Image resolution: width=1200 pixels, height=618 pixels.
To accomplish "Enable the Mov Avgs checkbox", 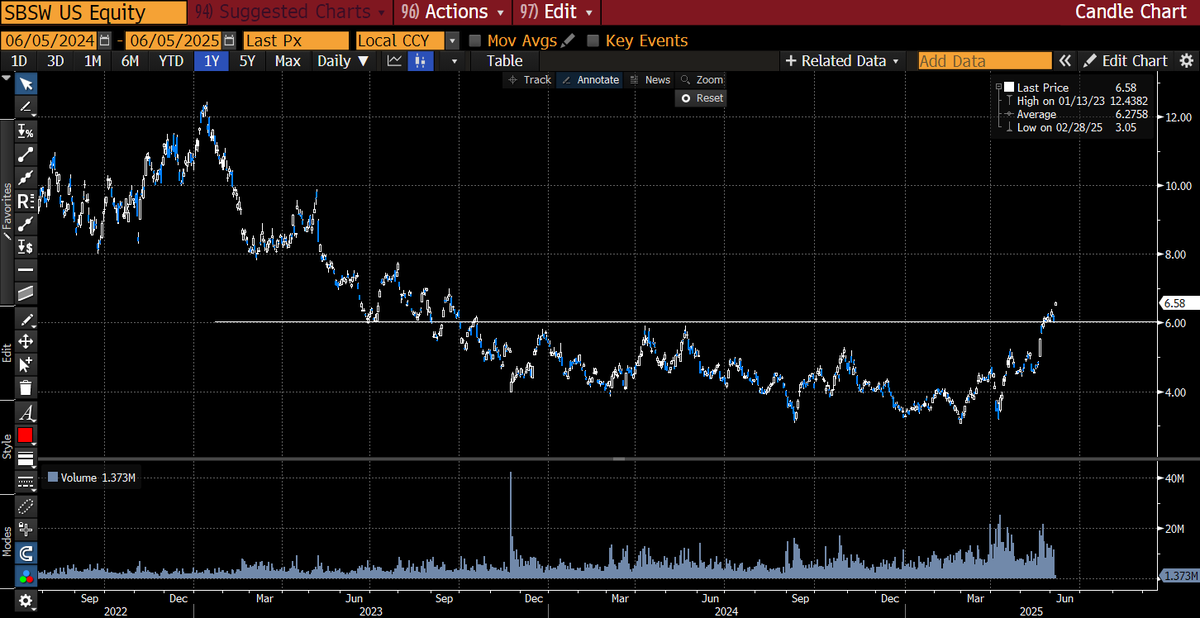I will 475,41.
